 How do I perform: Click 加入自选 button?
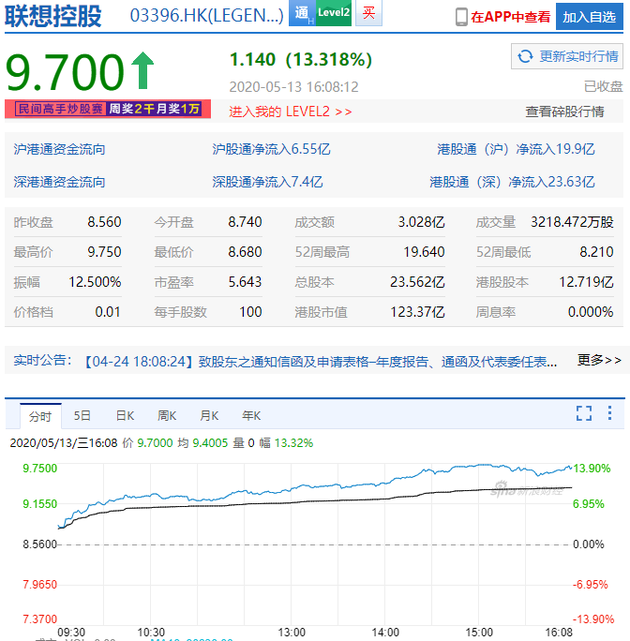589,17
